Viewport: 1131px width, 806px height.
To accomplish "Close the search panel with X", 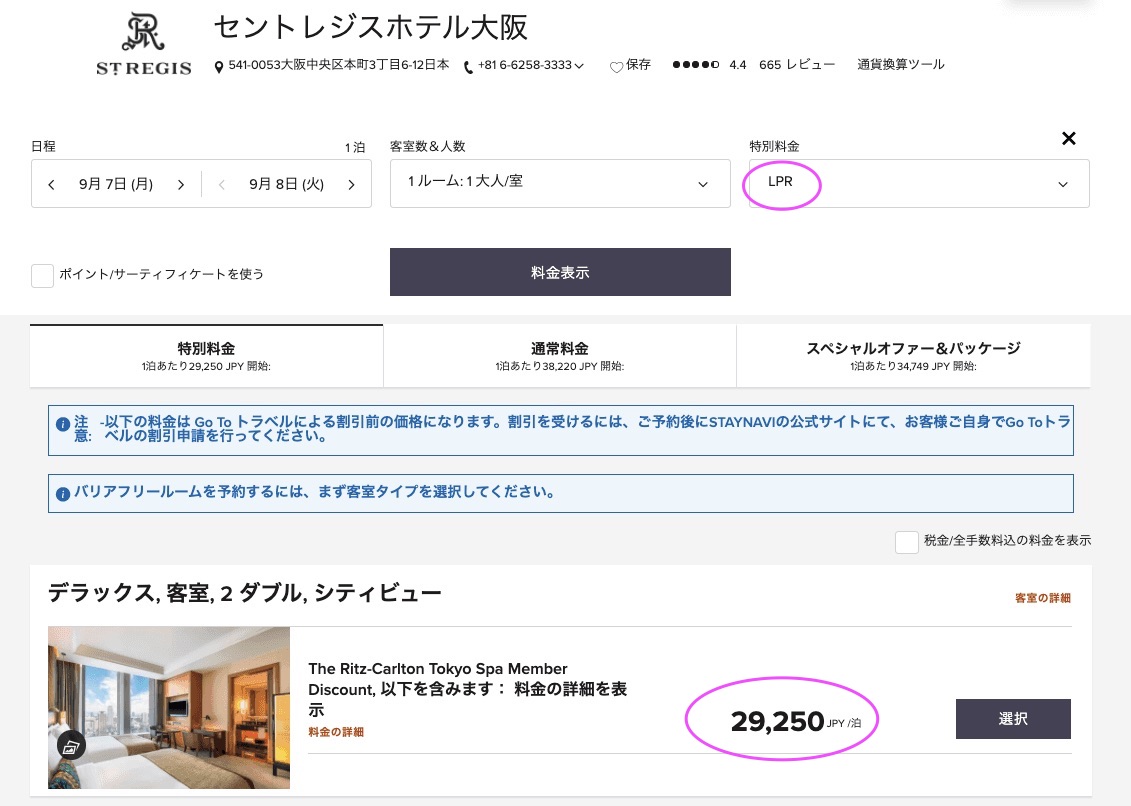I will click(1068, 139).
